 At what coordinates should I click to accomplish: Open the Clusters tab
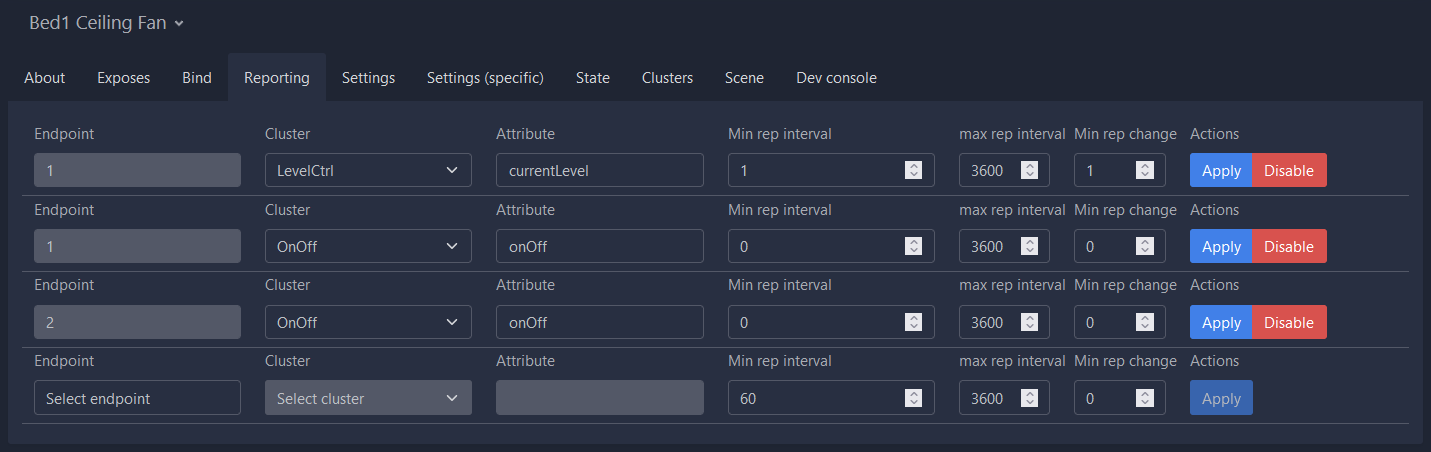667,77
